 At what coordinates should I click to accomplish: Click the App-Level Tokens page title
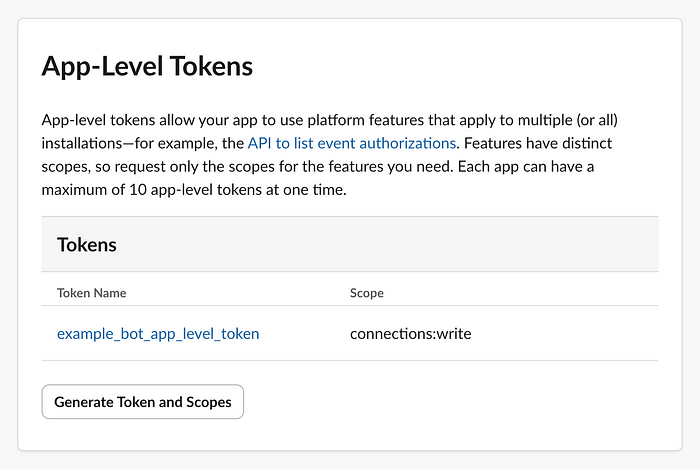pyautogui.click(x=147, y=66)
